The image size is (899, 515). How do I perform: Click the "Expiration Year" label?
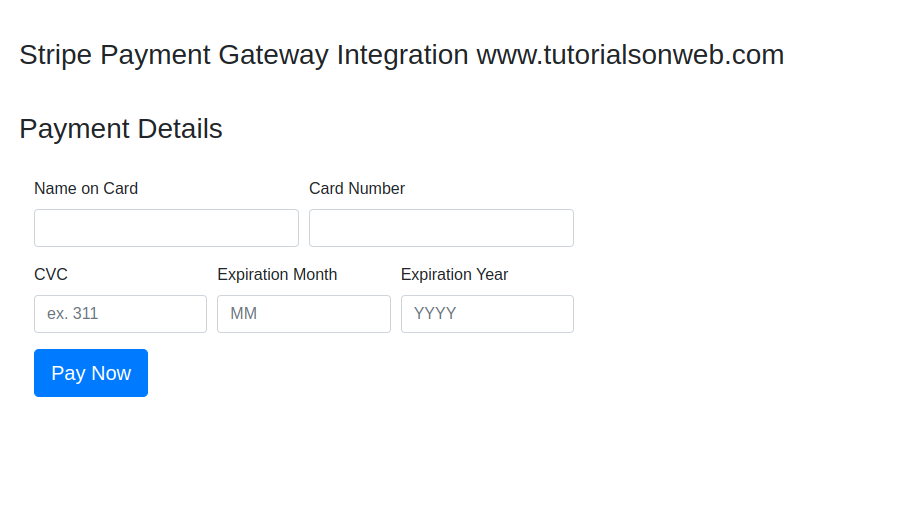[x=454, y=274]
